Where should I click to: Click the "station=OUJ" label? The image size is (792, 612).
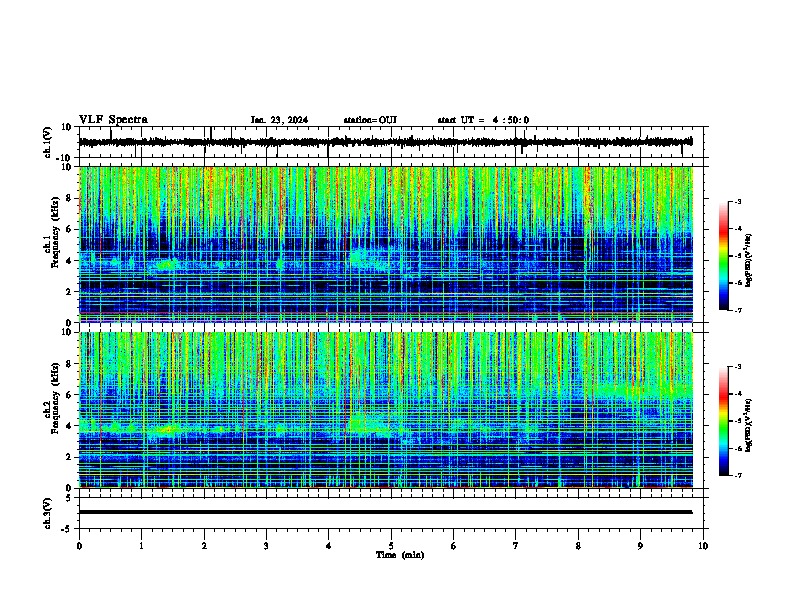[370, 120]
